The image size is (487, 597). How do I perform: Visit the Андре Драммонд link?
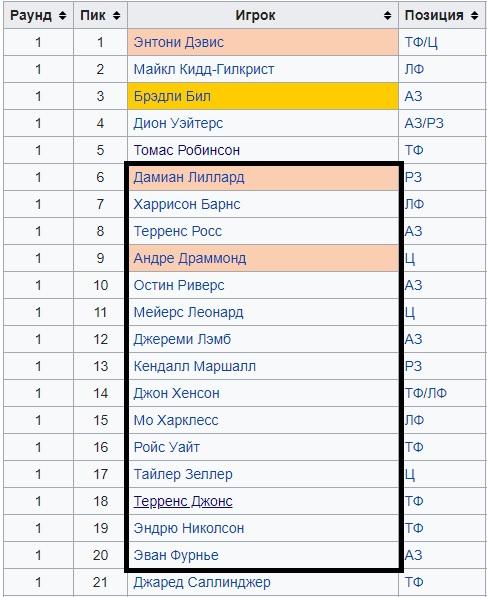[190, 259]
